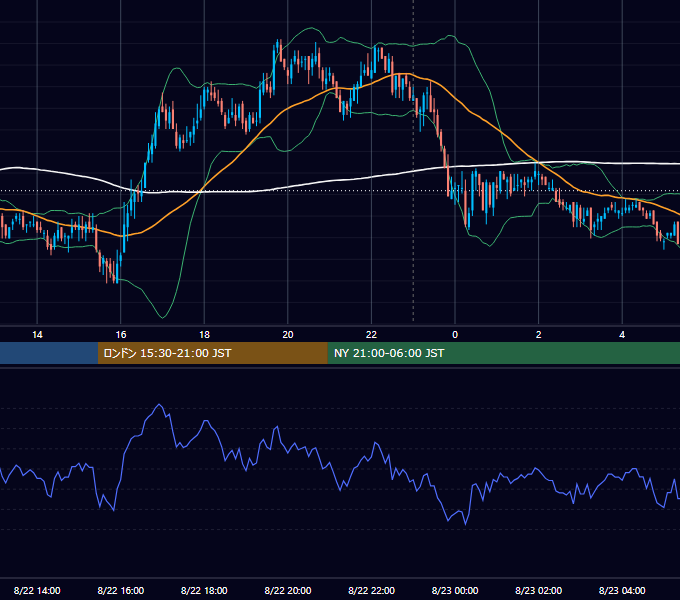The width and height of the screenshot is (680, 600).
Task: Click the blue session bar before London
Action: (x=49, y=353)
